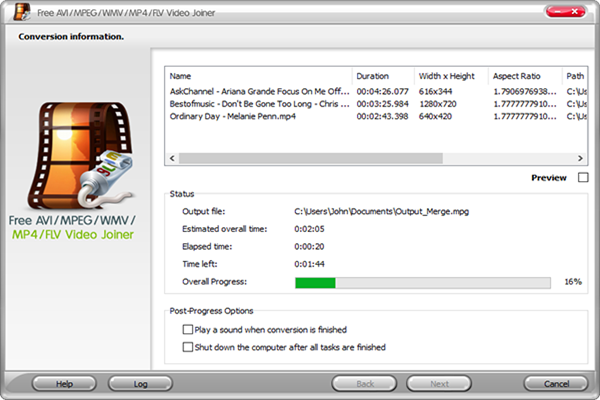Click the file list horizontal scrollbar thumb
Viewport: 600px width, 400px height.
click(x=350, y=158)
